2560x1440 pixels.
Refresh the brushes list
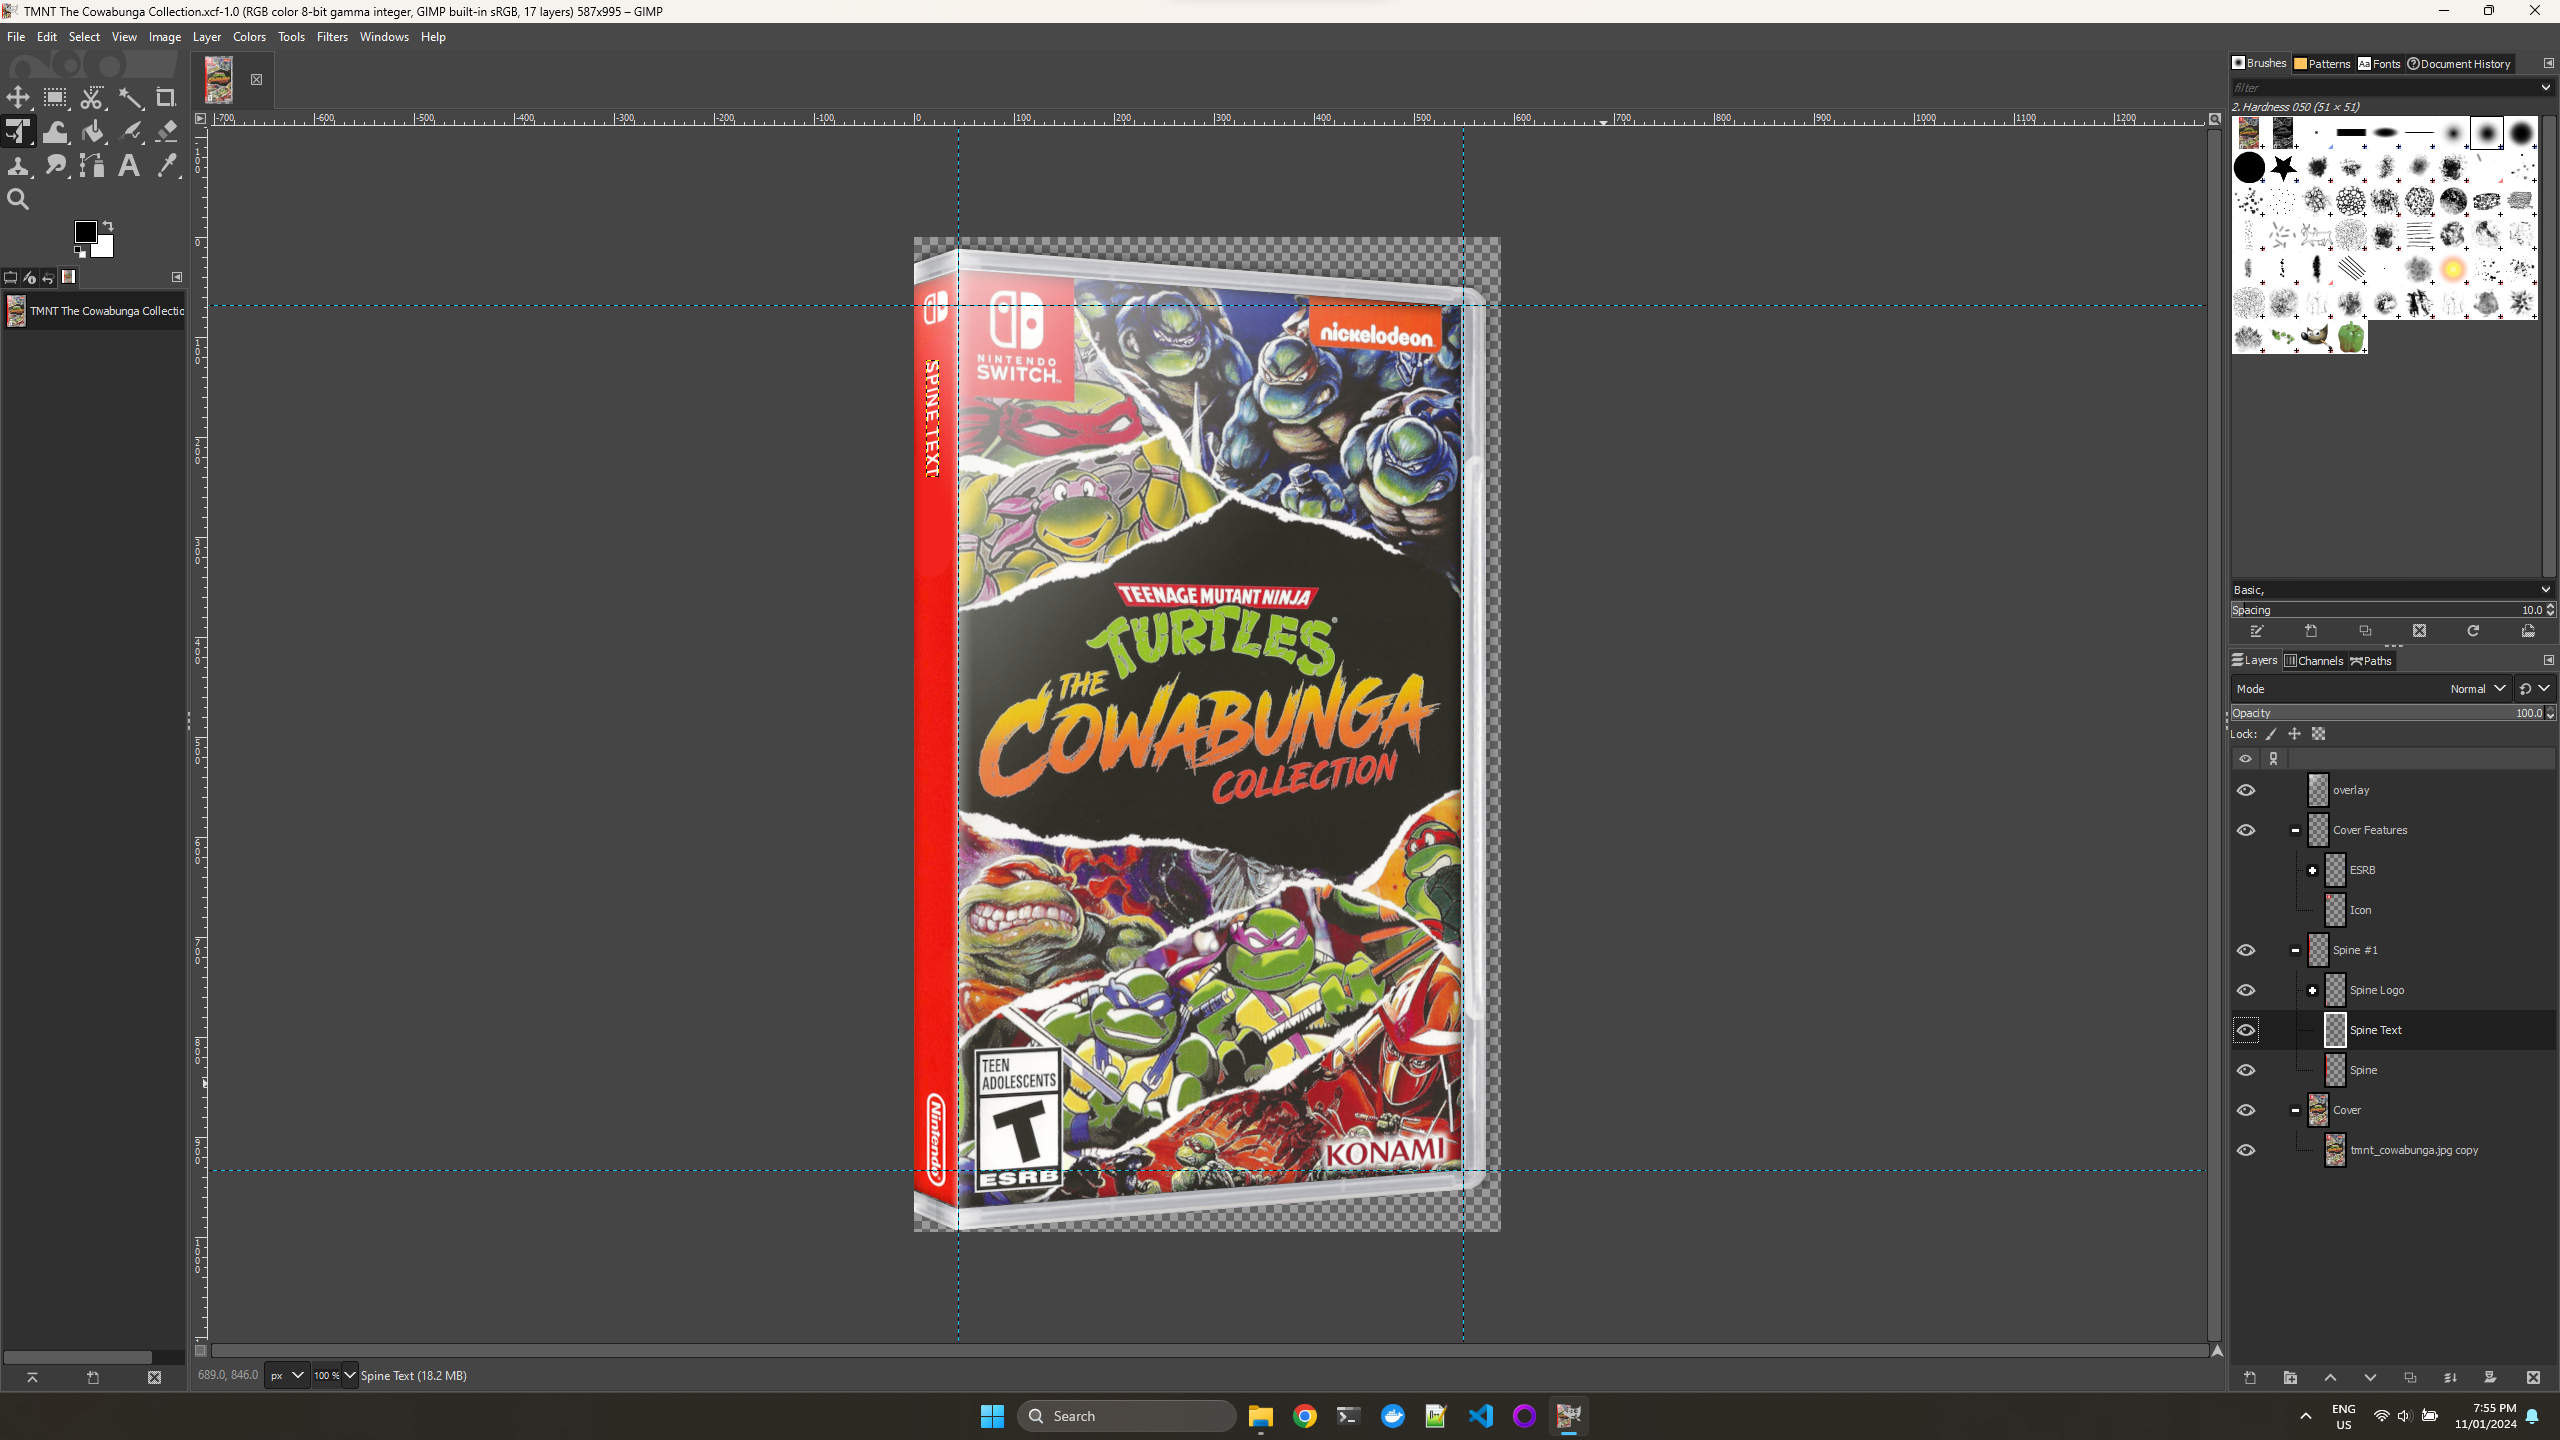(x=2473, y=631)
